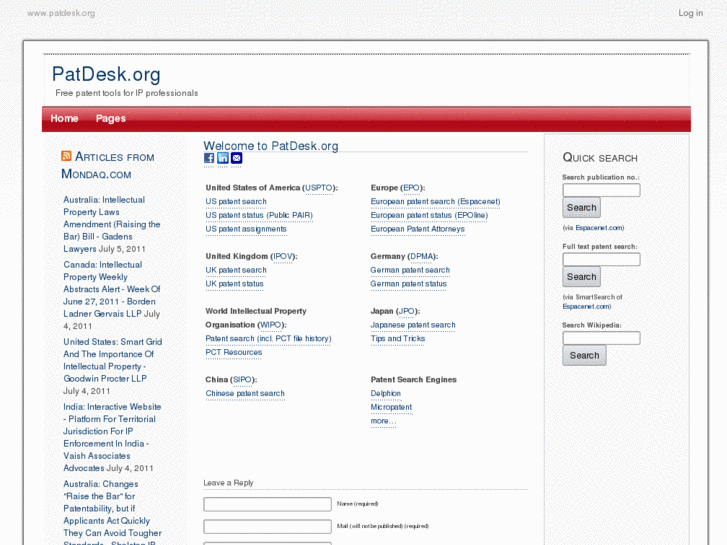Open UK patent status link
Image resolution: width=727 pixels, height=545 pixels.
click(x=234, y=284)
